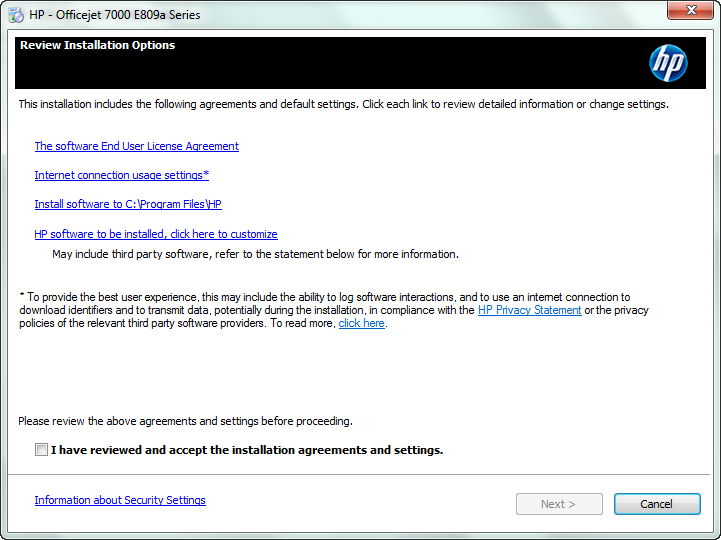721x540 pixels.
Task: Click the 'Review Installation Options' heading
Action: (x=97, y=45)
